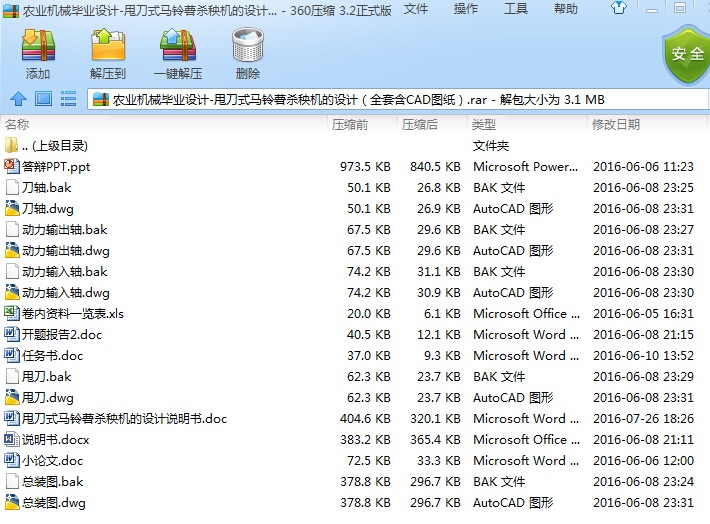Click the skin shirt icon in title bar
710x524 pixels.
pos(618,9)
